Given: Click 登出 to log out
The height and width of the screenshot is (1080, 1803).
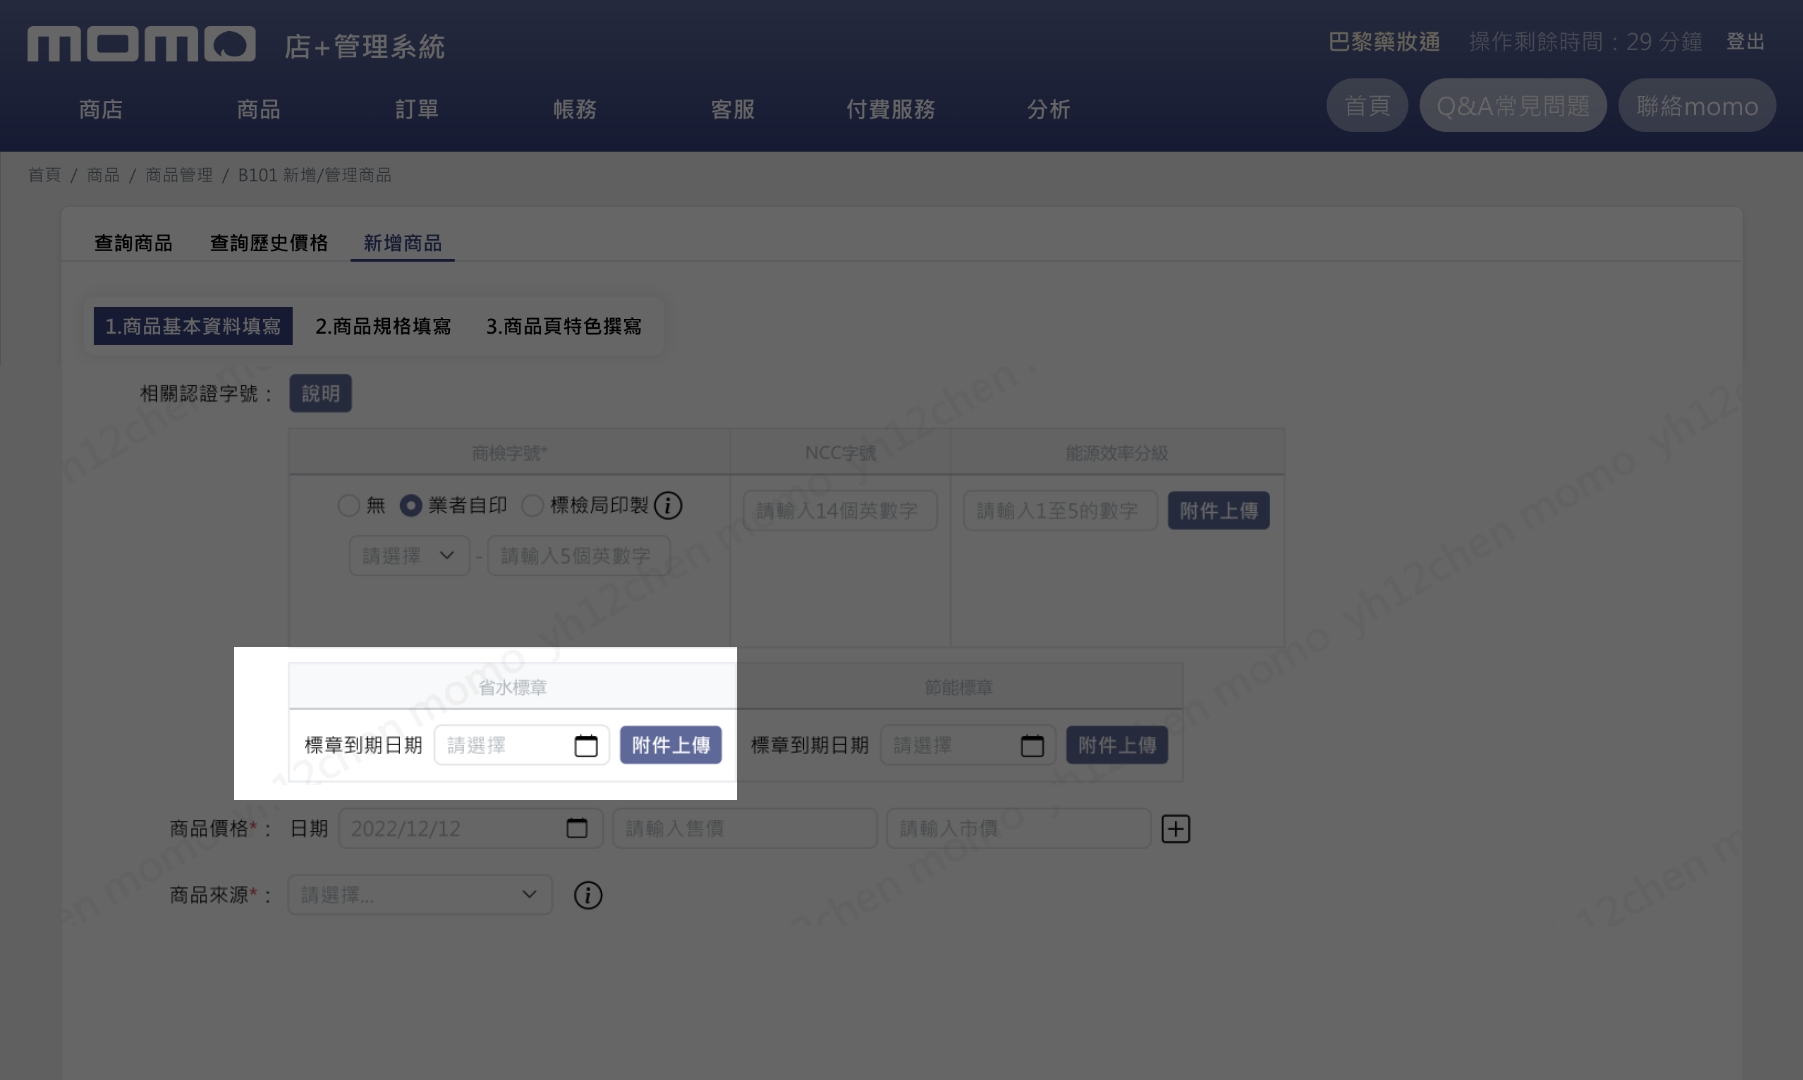Looking at the screenshot, I should 1745,42.
